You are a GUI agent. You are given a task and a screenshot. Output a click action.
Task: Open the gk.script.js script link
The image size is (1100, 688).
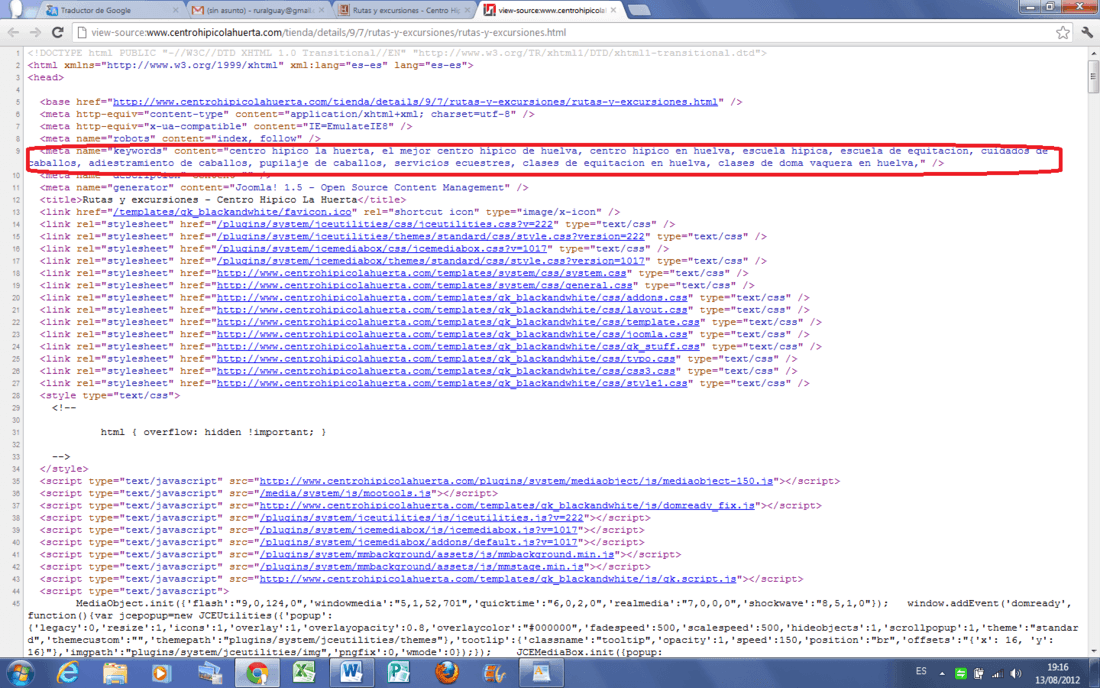coord(498,579)
